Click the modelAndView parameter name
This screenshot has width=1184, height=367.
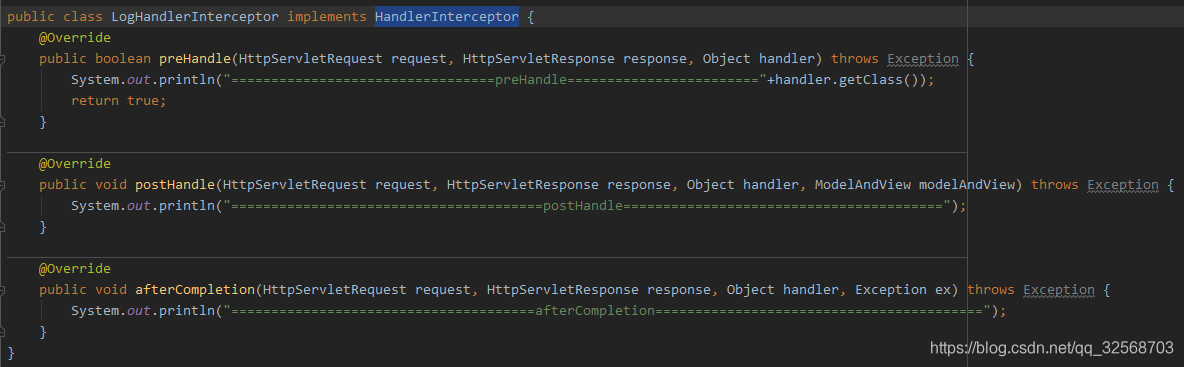tap(967, 185)
